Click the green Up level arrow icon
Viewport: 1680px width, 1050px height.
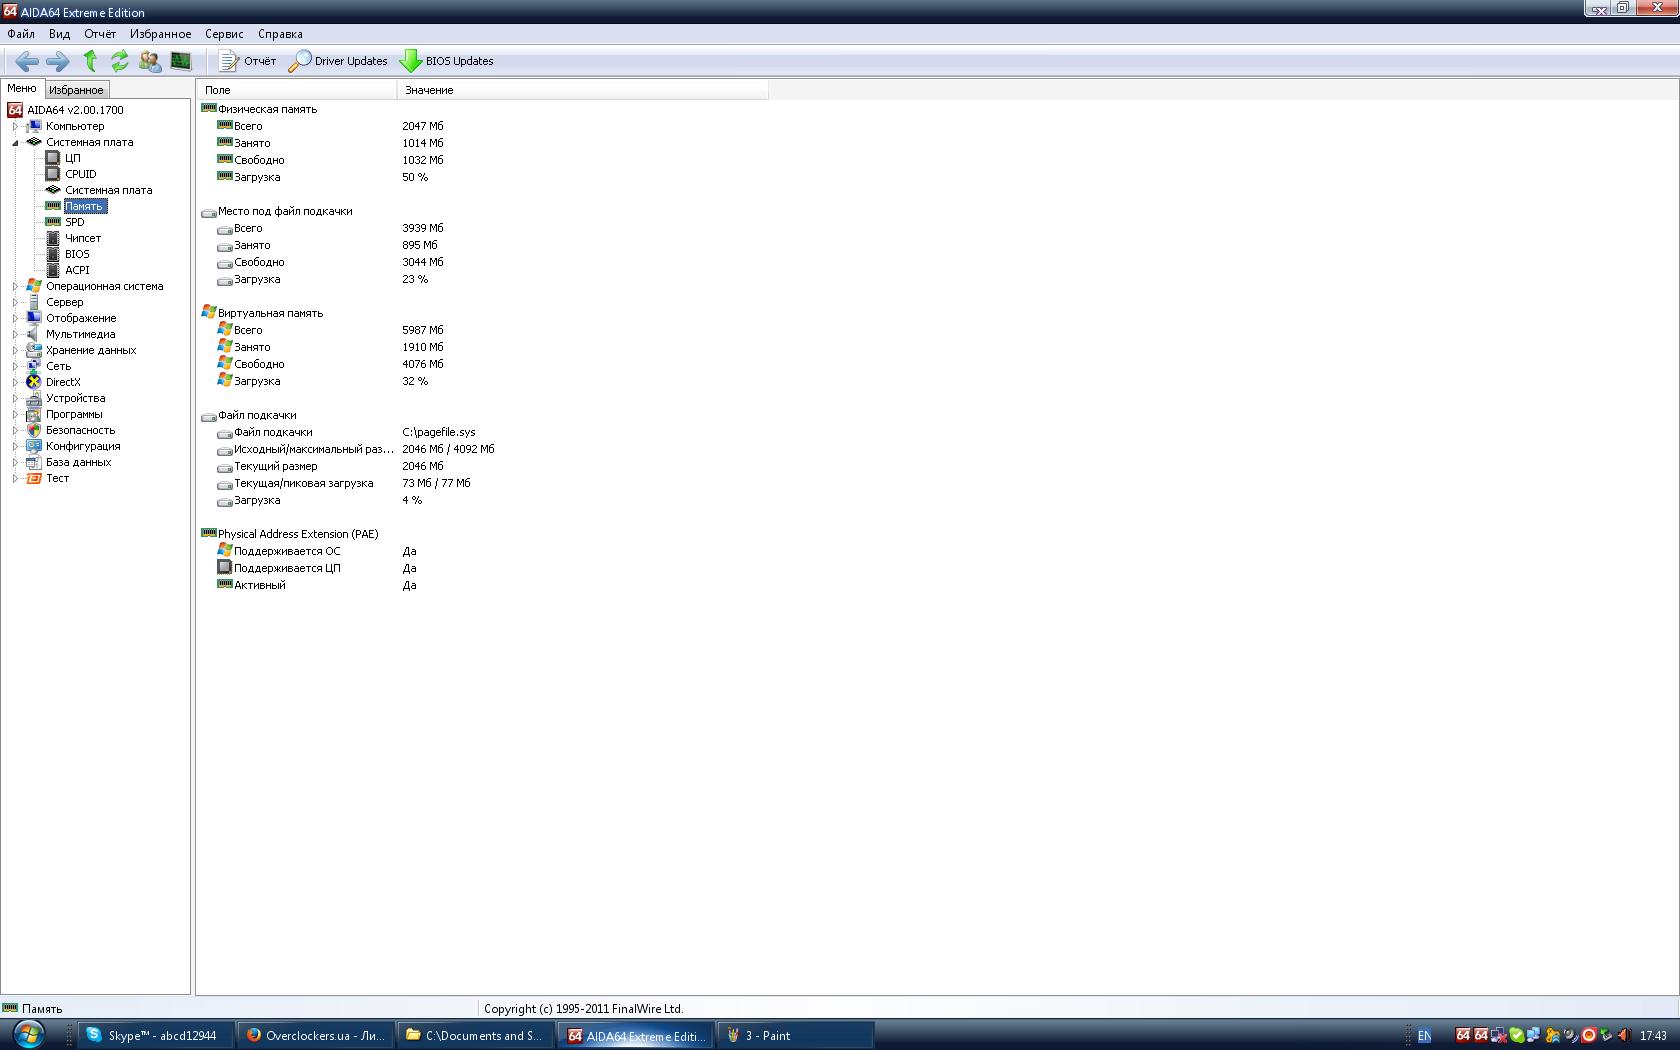point(90,61)
